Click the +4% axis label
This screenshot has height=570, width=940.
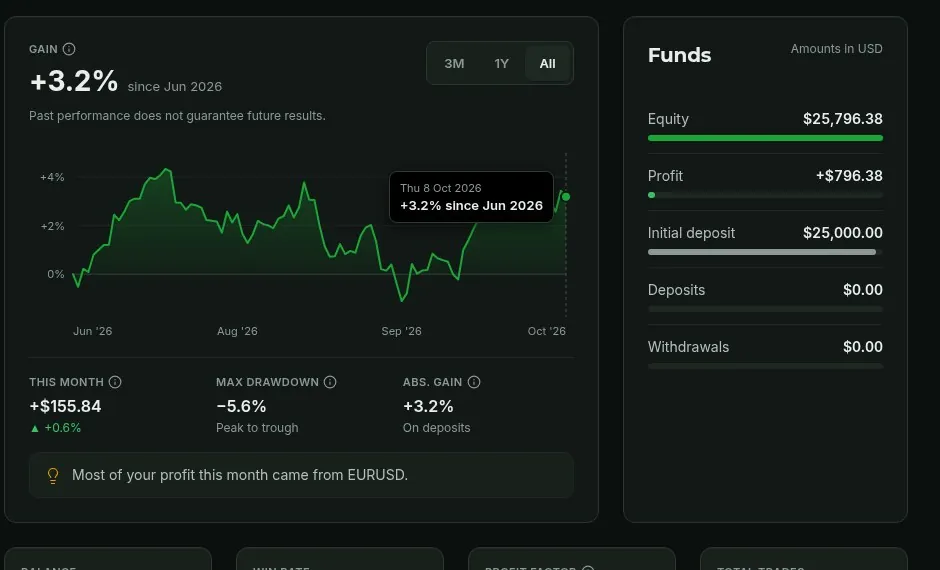point(52,177)
